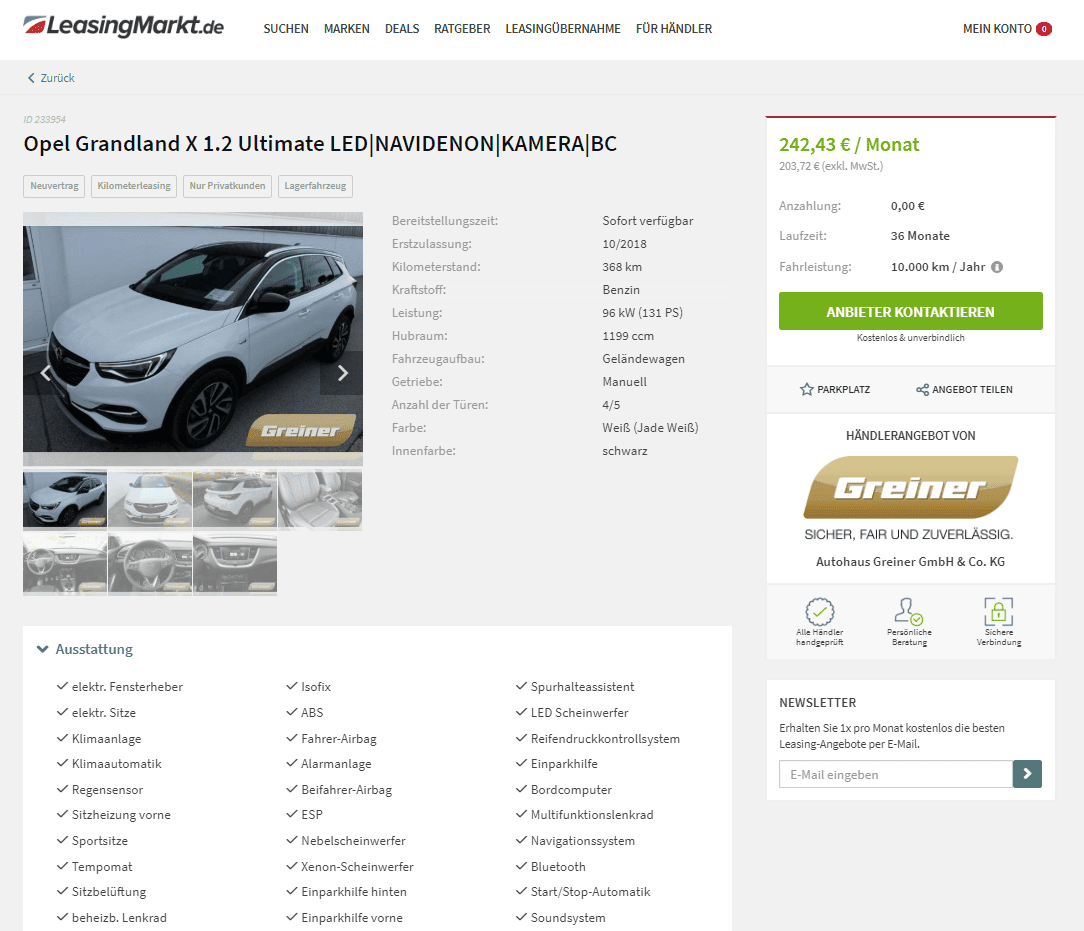Click the Lagerfahrzeug tag
Image resolution: width=1084 pixels, height=931 pixels.
[315, 186]
